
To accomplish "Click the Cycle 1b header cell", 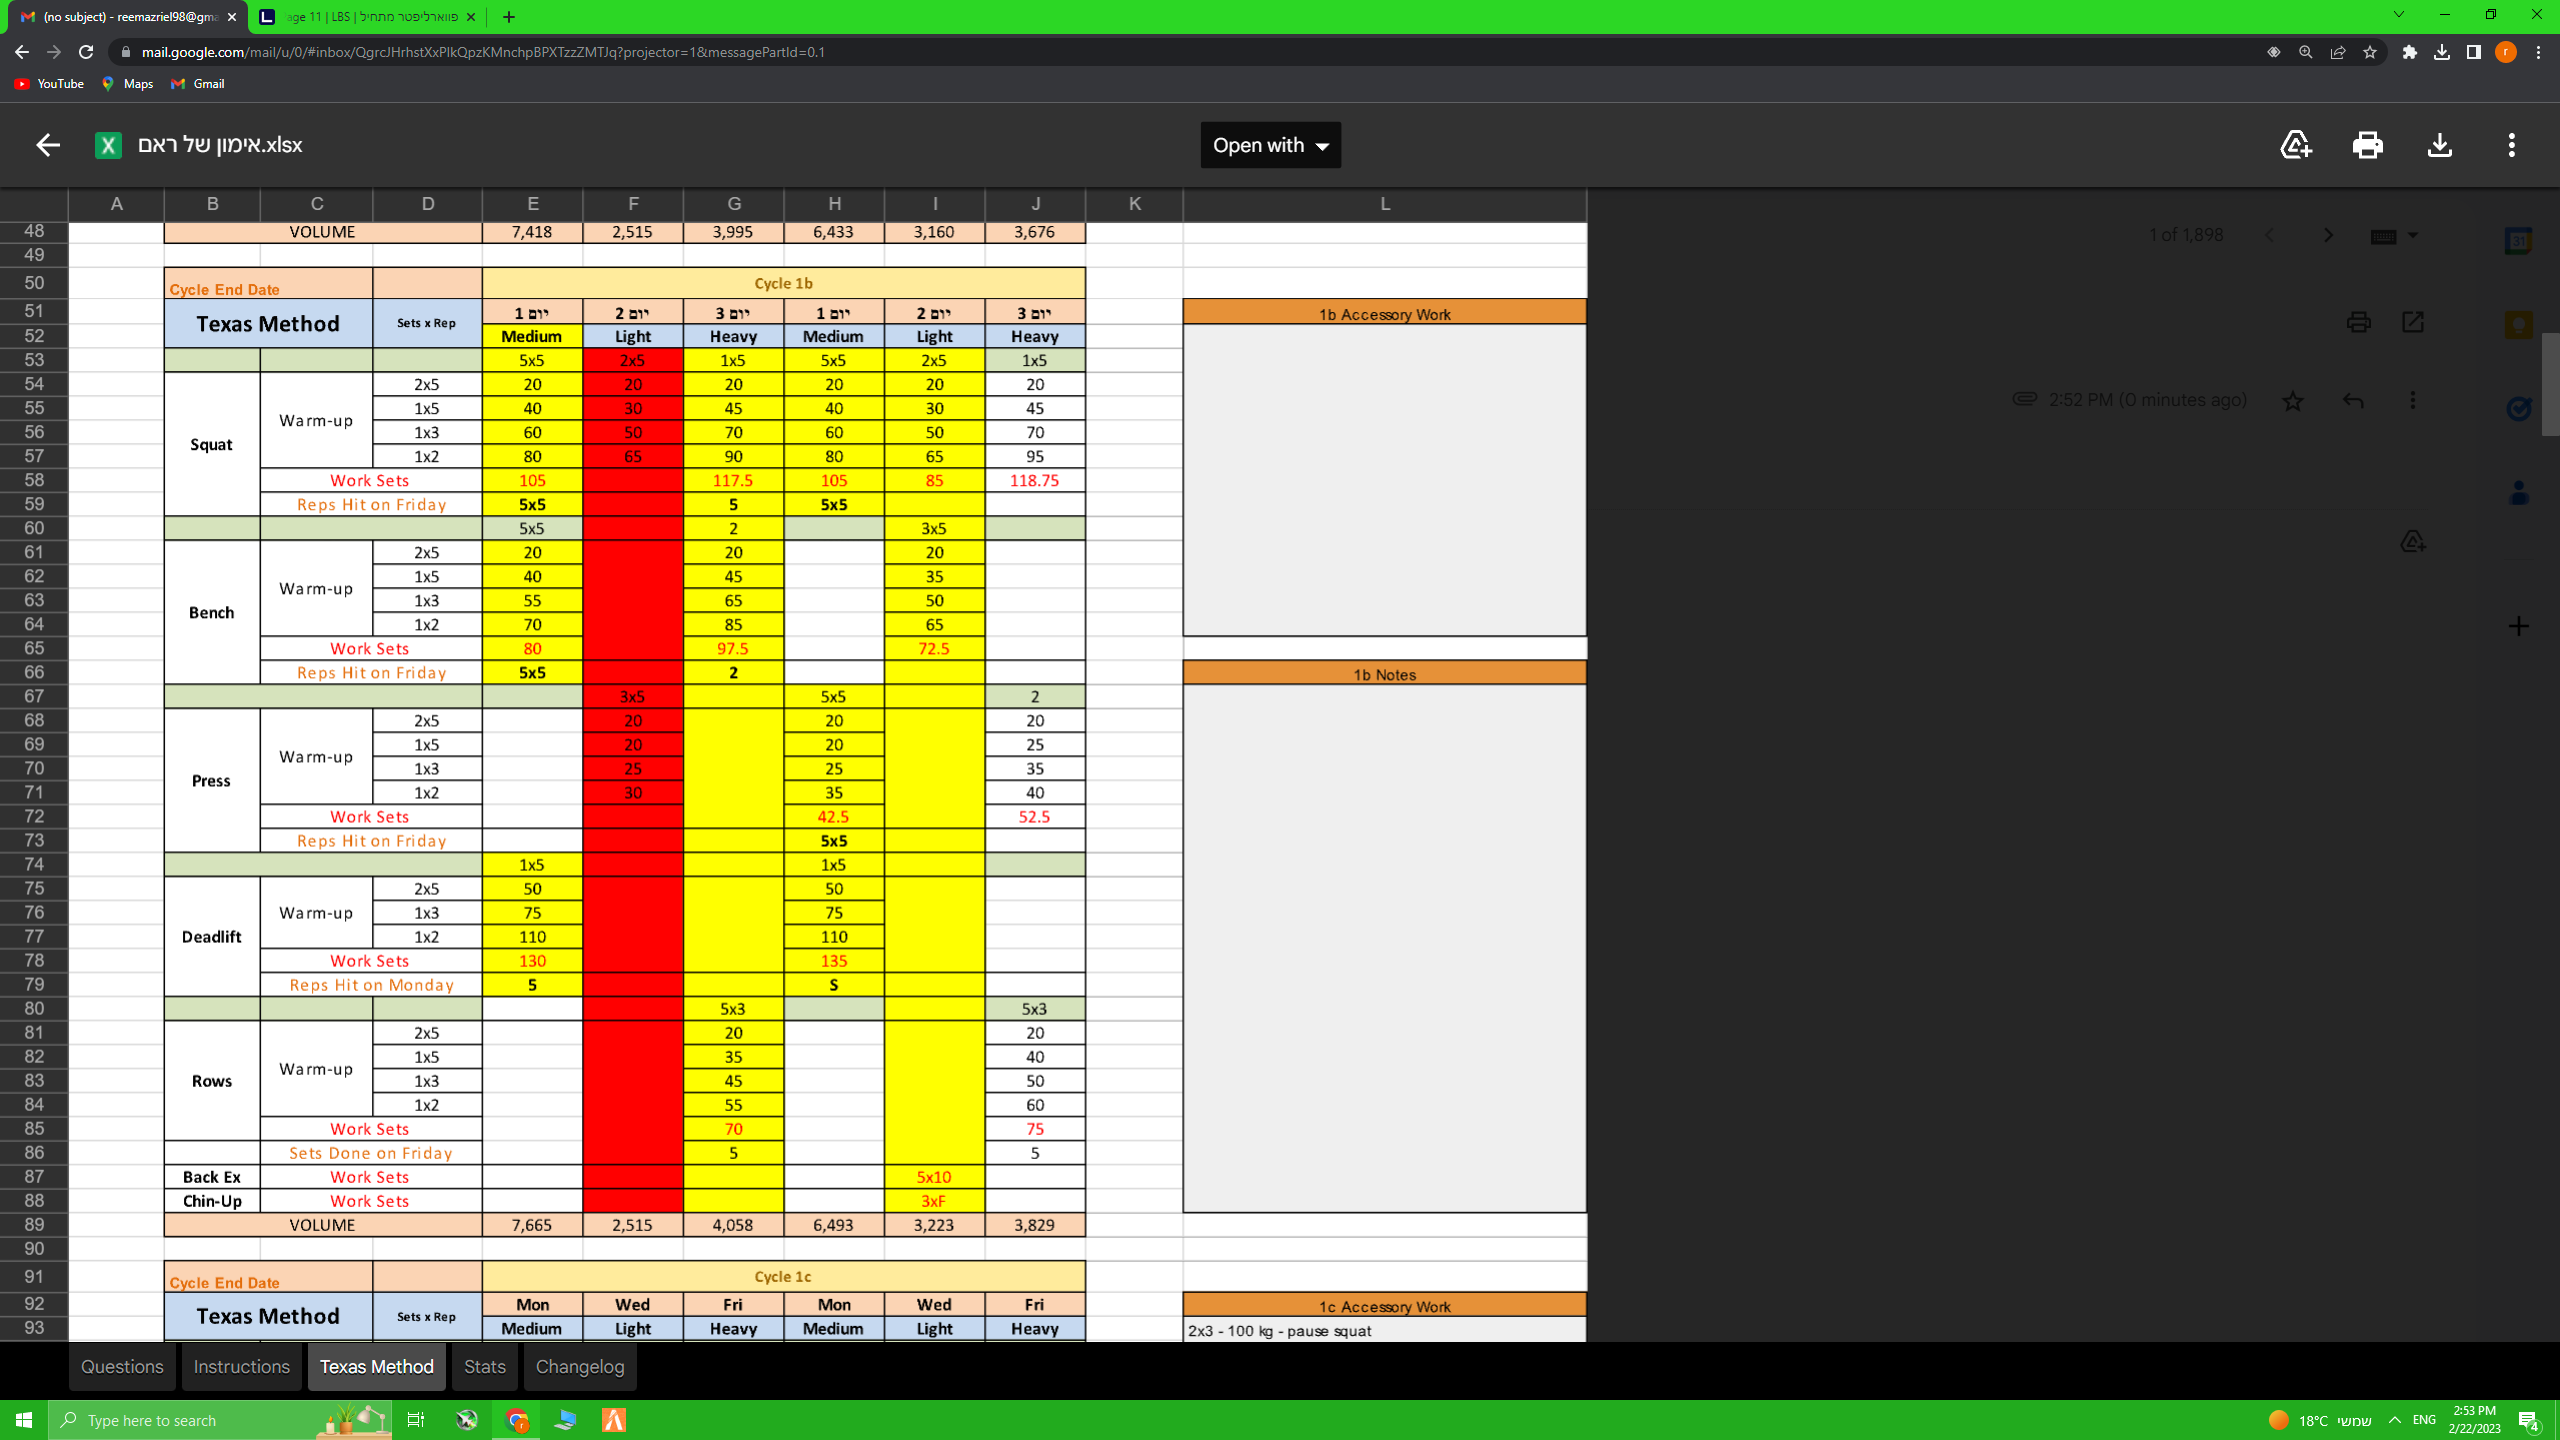I will 784,283.
